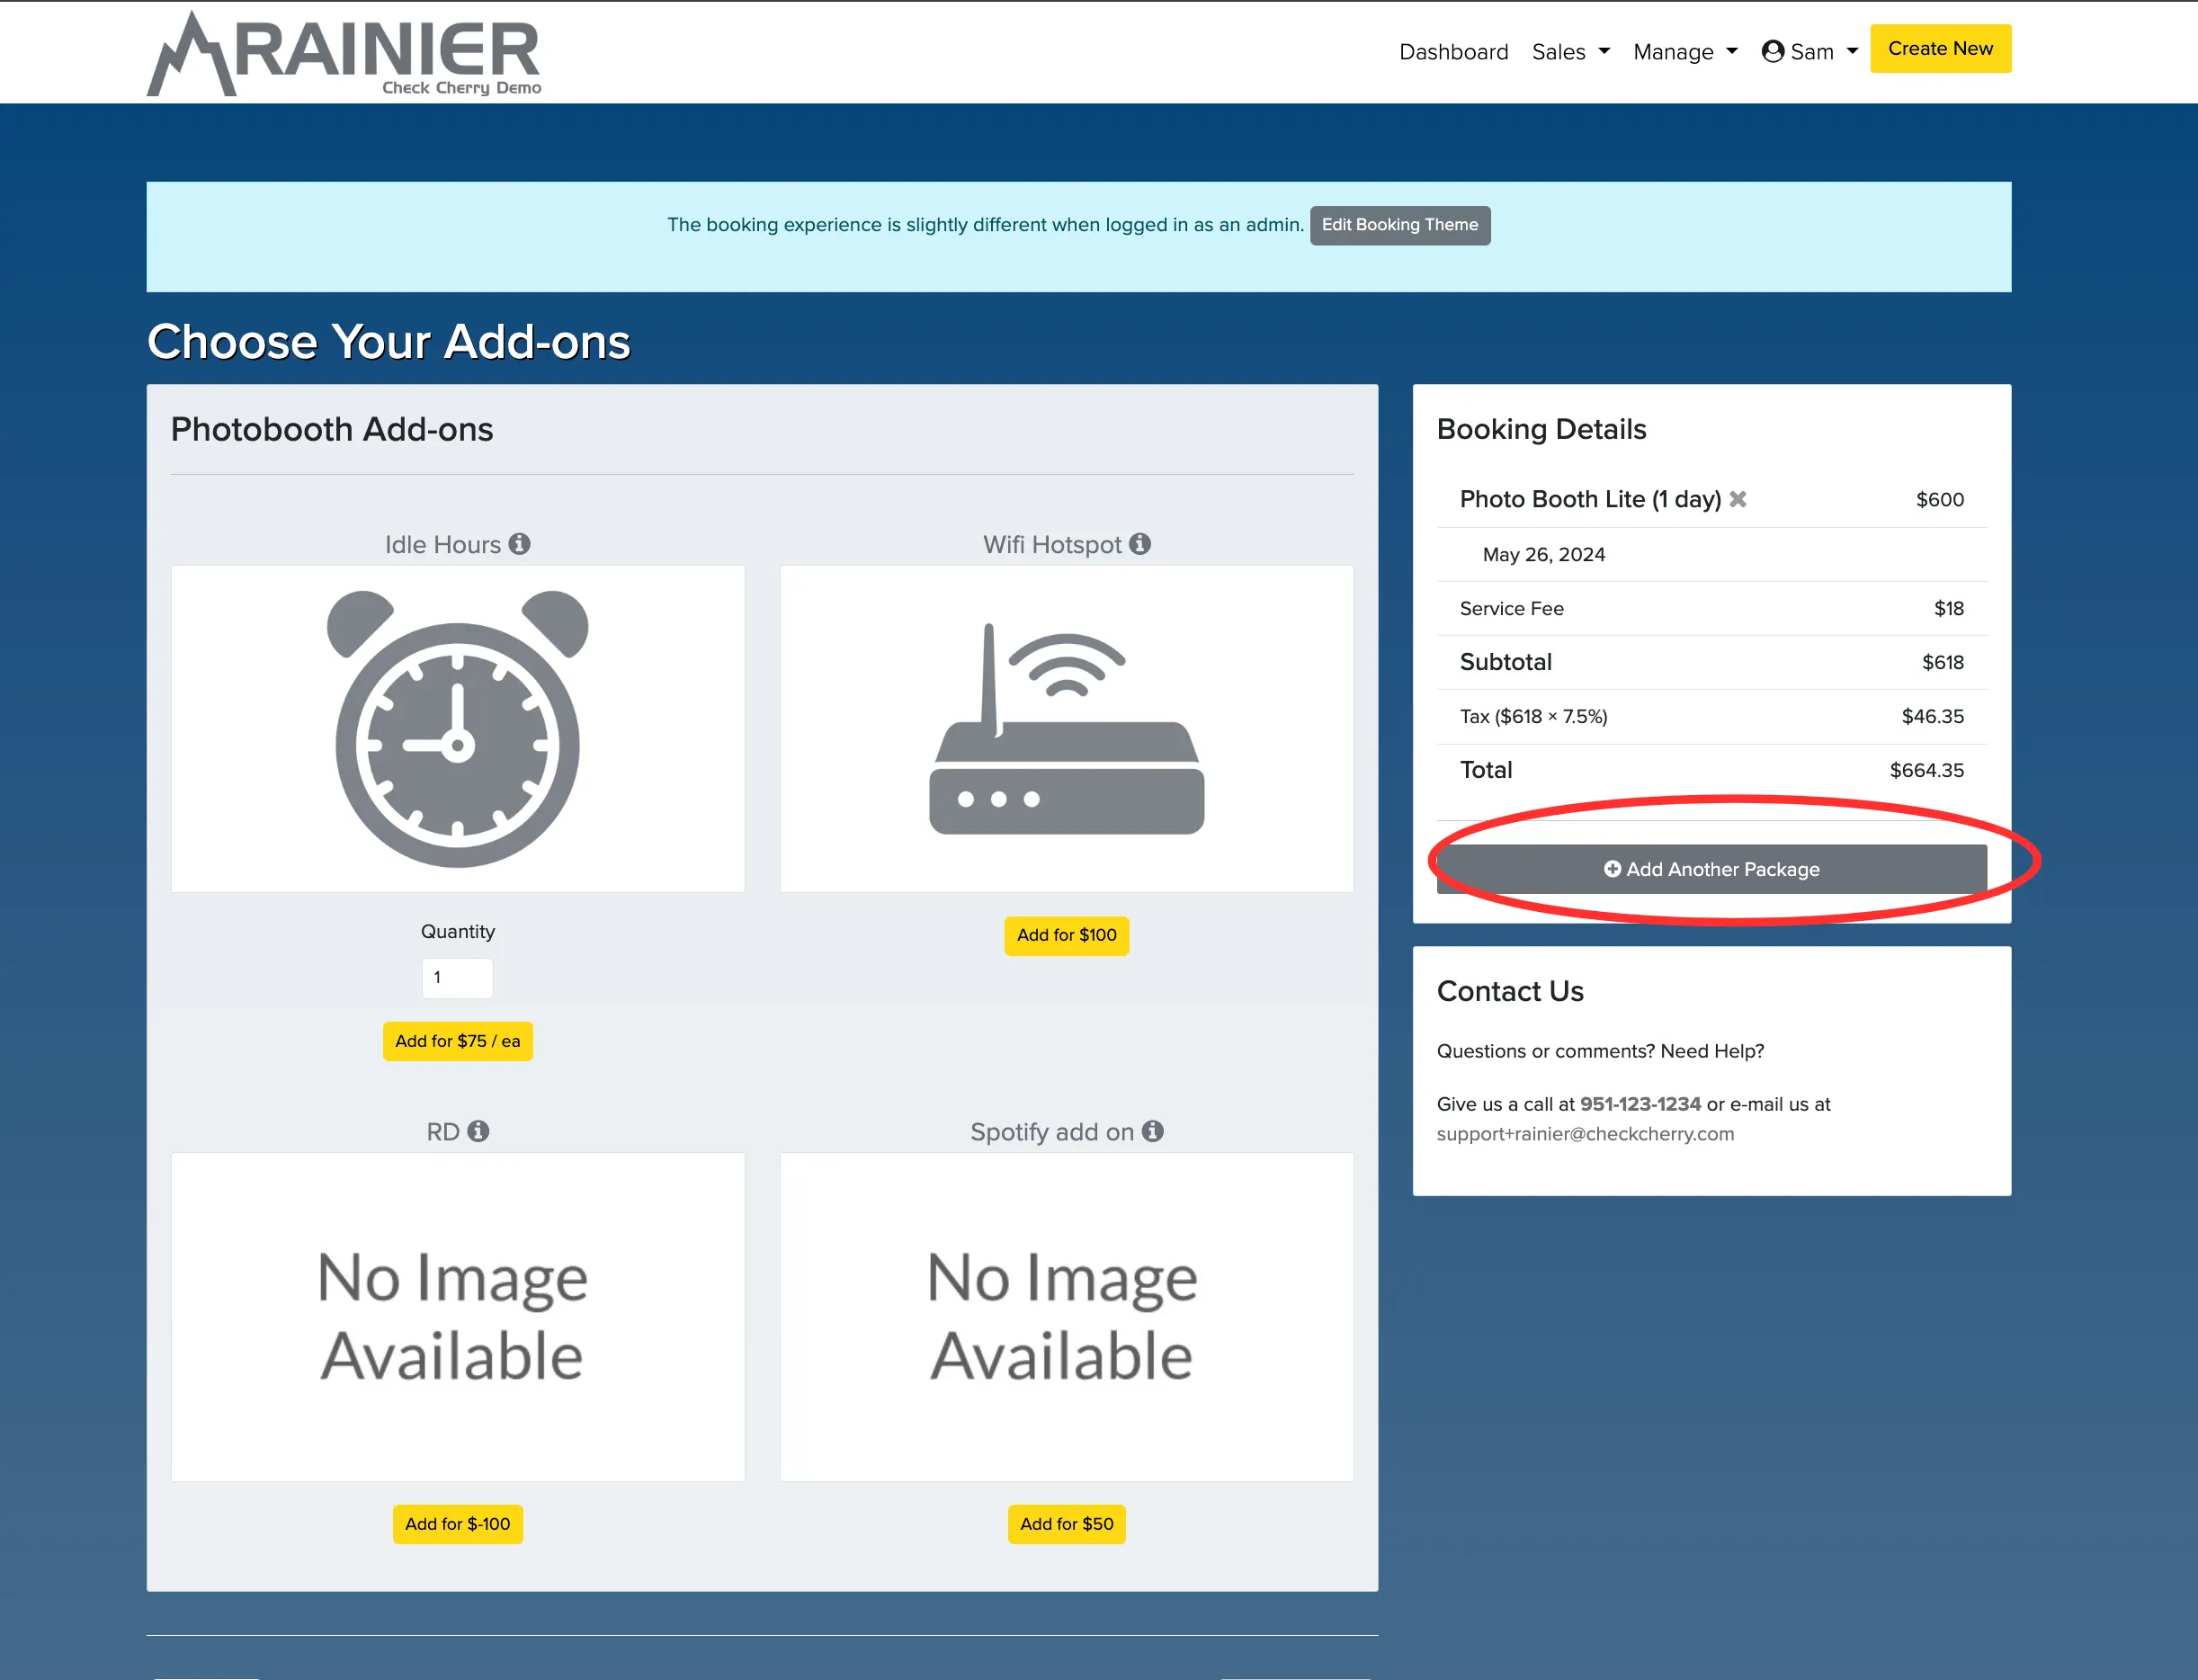The image size is (2198, 1680).
Task: Click the Spotify add on title text
Action: (1052, 1132)
